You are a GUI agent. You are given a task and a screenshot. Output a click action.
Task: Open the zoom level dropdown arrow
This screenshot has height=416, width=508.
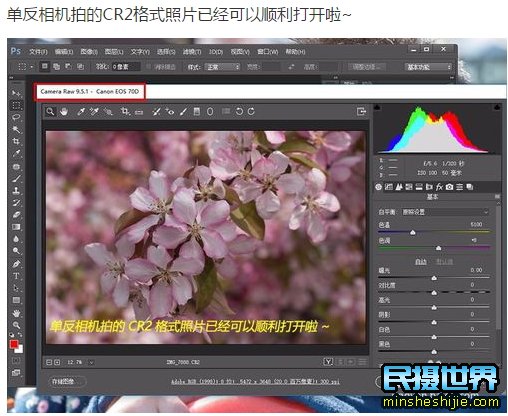pos(91,362)
